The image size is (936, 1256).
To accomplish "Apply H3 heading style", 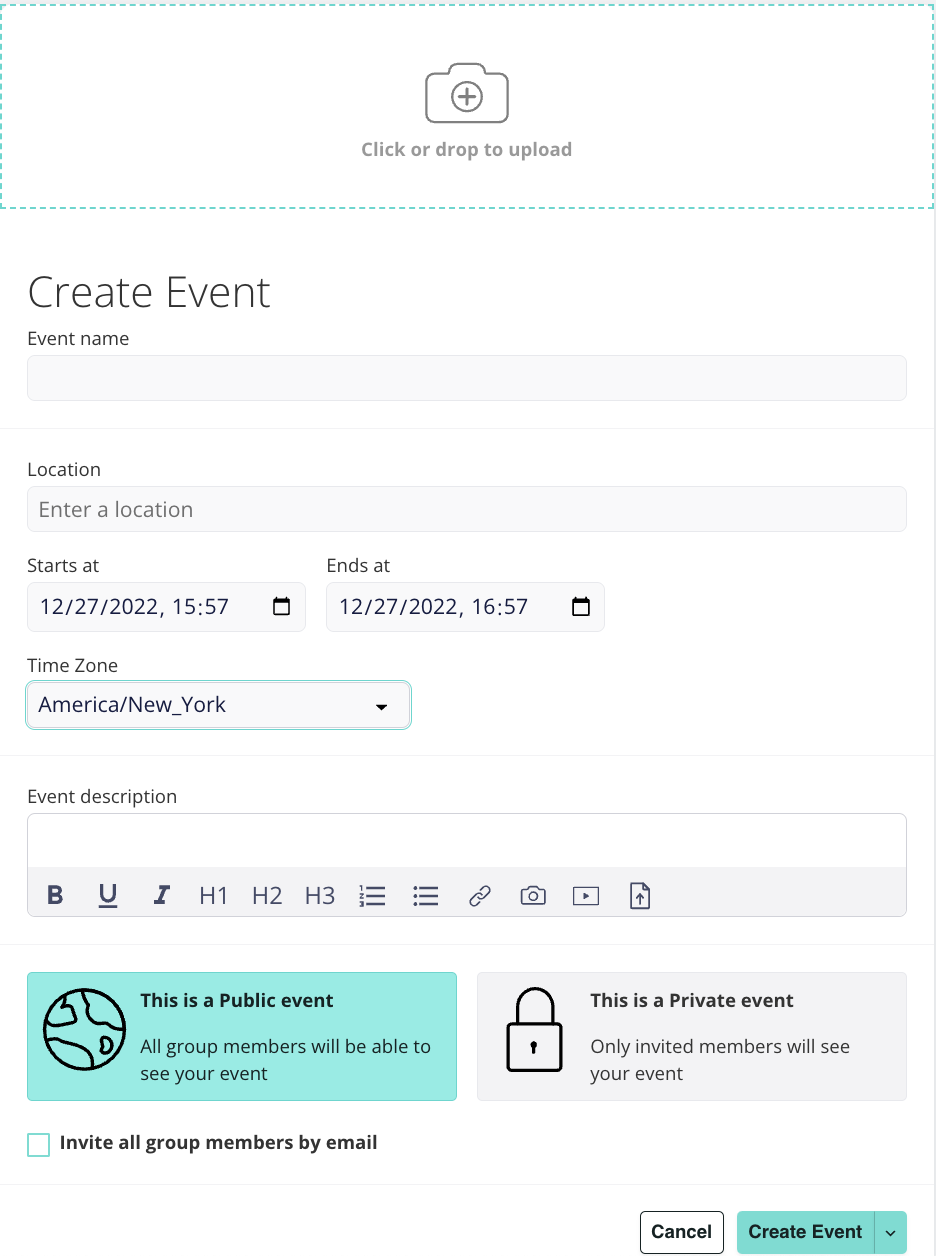I will 320,895.
